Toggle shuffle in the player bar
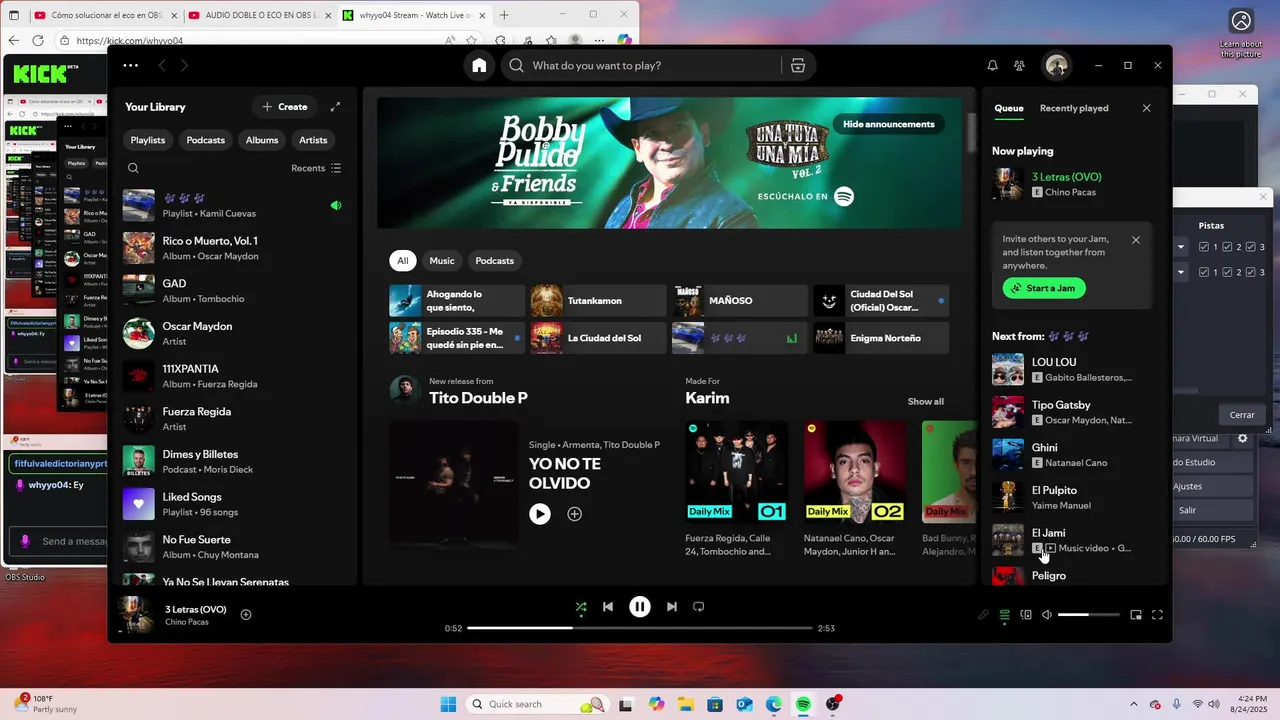The image size is (1280, 720). tap(581, 606)
